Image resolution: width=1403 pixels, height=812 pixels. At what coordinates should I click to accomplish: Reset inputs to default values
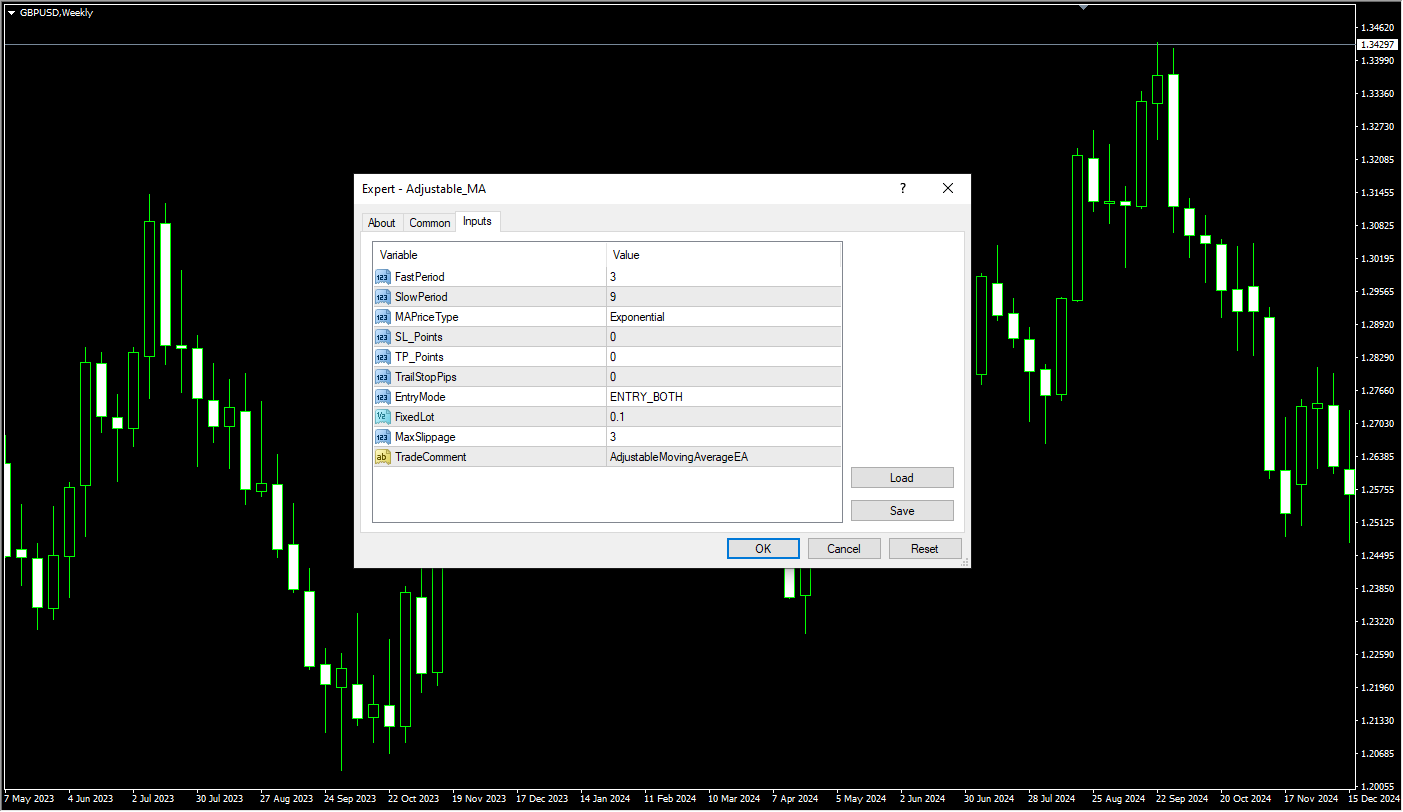[x=924, y=549]
